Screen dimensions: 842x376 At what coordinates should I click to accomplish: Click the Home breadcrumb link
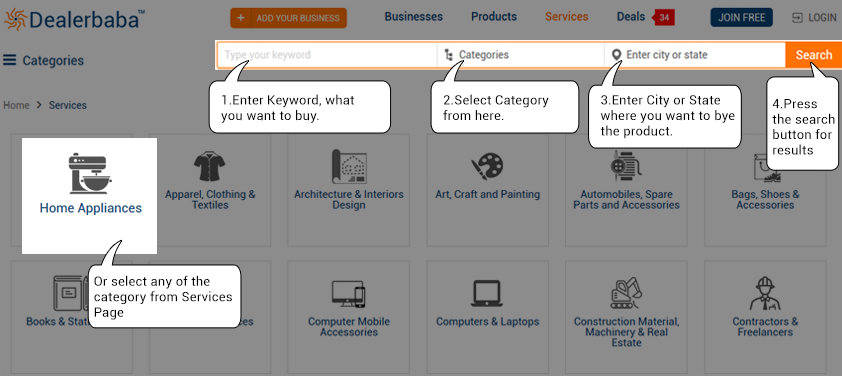16,105
